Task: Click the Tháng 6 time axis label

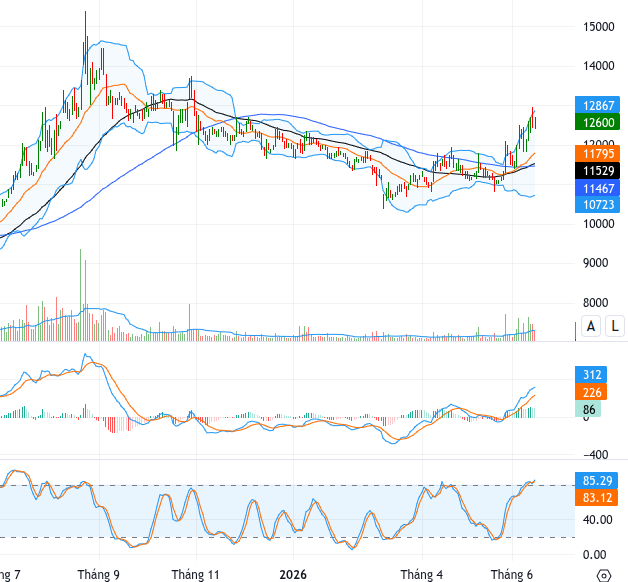Action: coord(512,575)
